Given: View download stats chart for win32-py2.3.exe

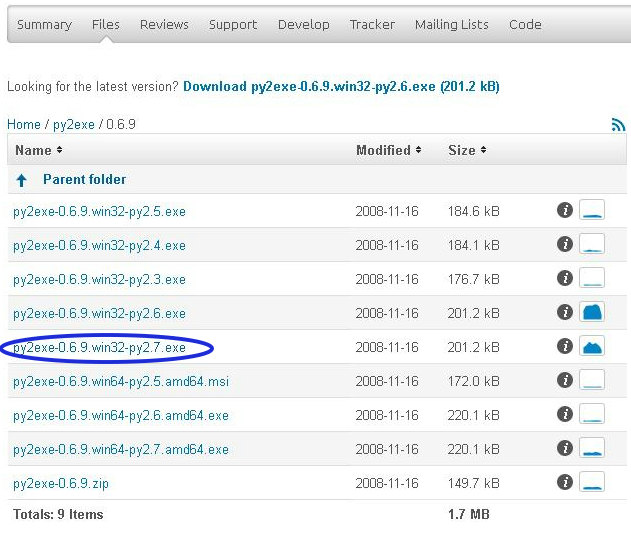Looking at the screenshot, I should click(x=592, y=278).
